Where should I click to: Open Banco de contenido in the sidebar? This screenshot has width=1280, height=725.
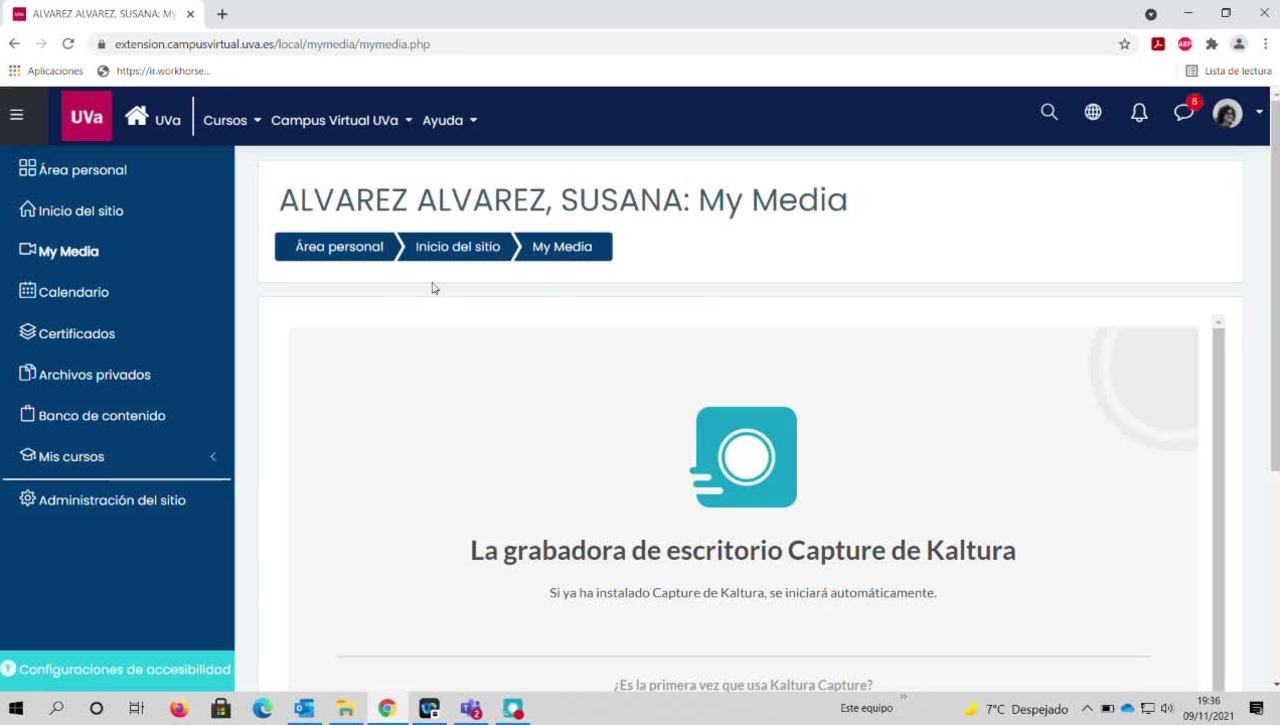point(92,415)
